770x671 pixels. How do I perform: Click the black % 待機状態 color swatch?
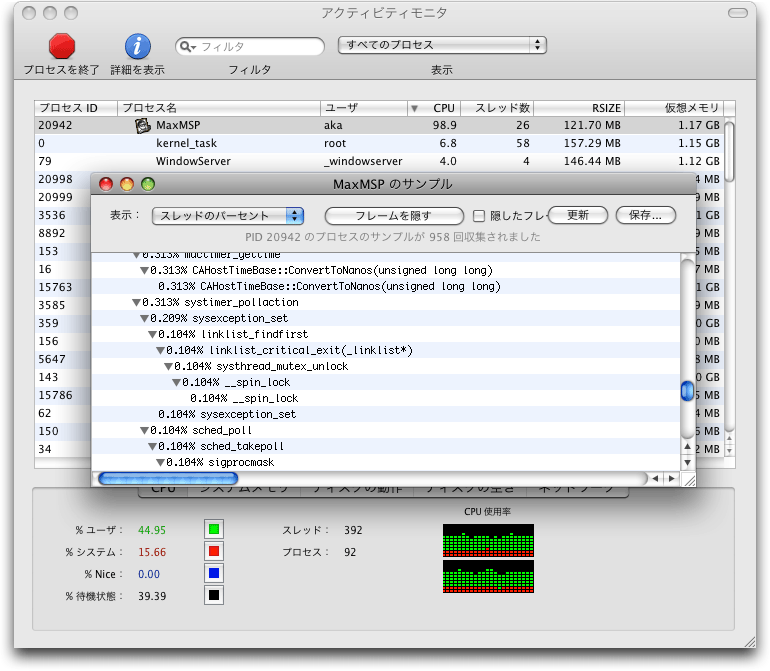click(x=214, y=596)
